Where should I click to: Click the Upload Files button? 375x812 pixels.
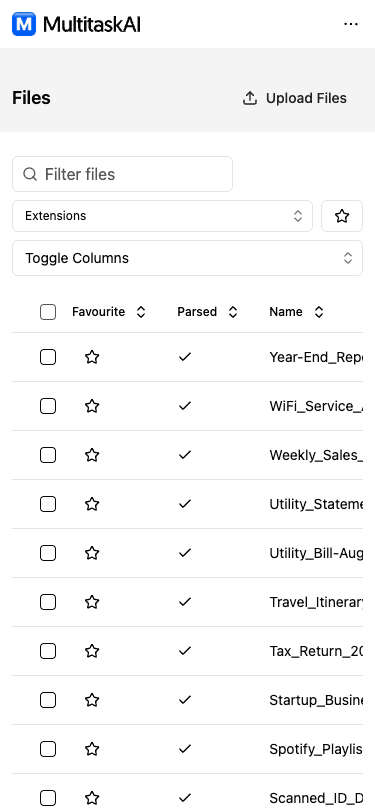[x=295, y=98]
